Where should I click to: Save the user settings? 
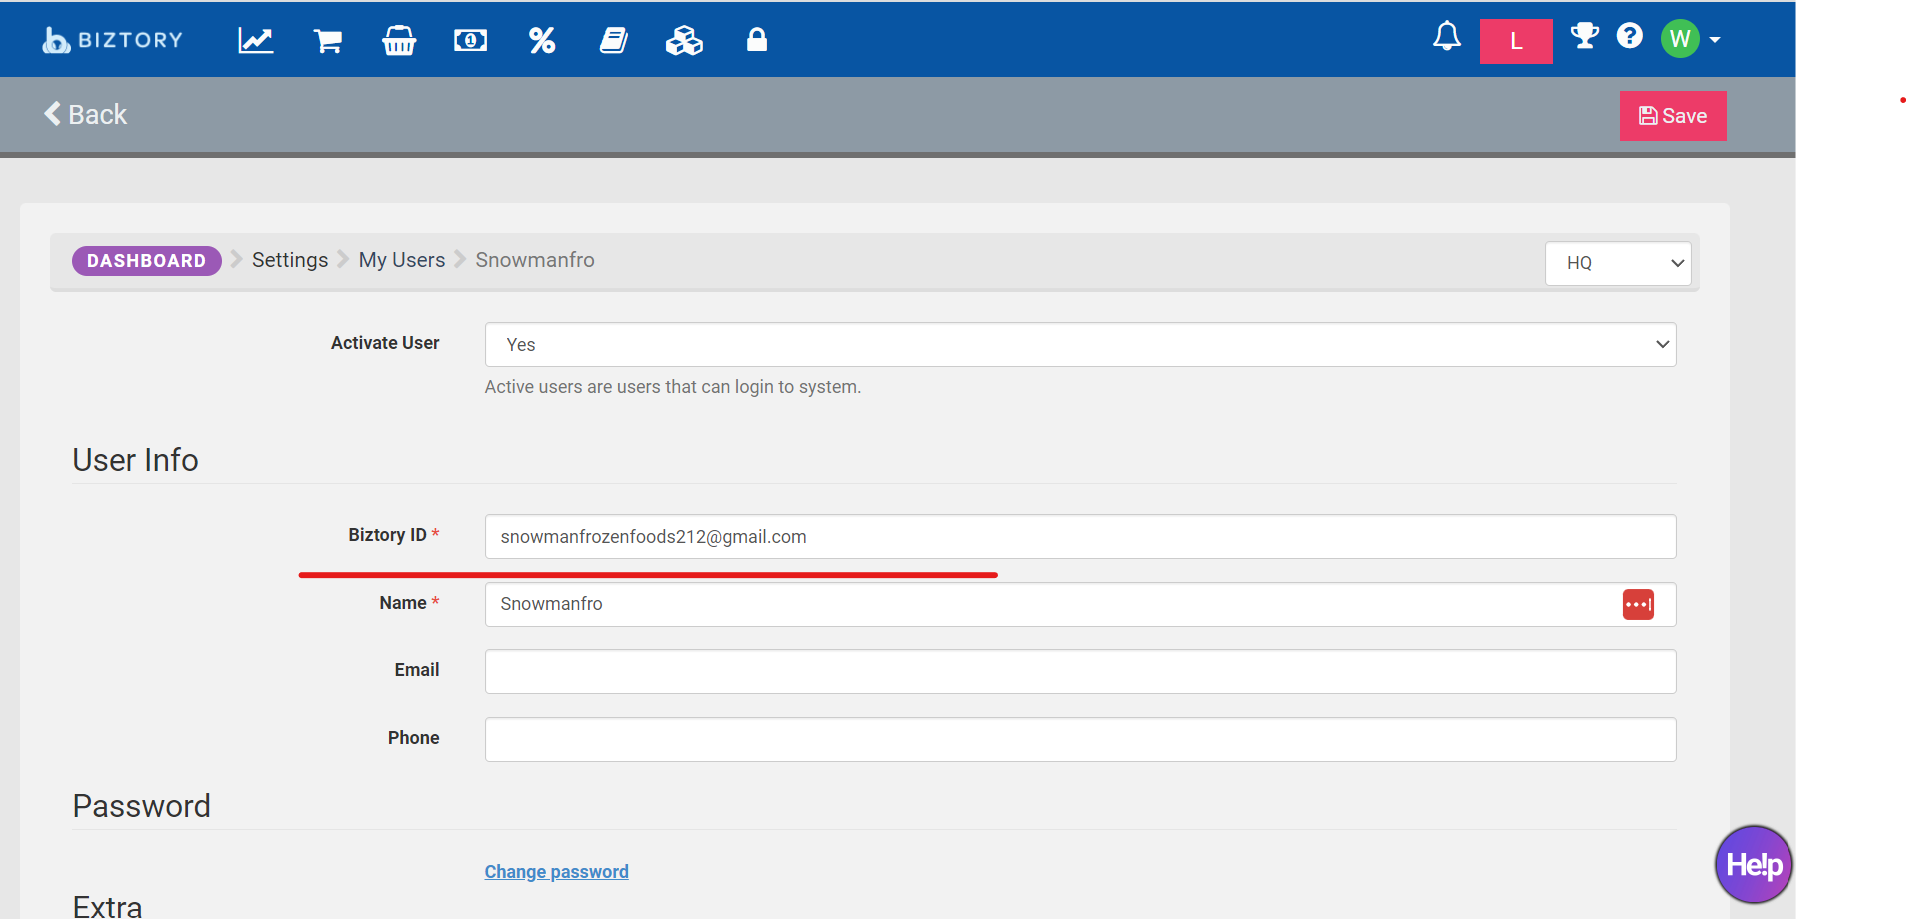click(x=1673, y=116)
